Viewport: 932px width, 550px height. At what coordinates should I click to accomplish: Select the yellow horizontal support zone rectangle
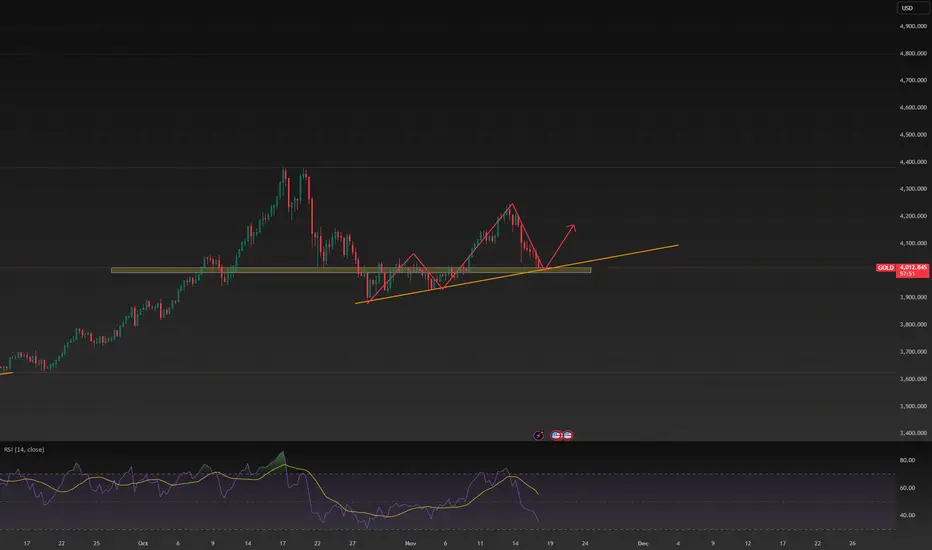coord(351,270)
